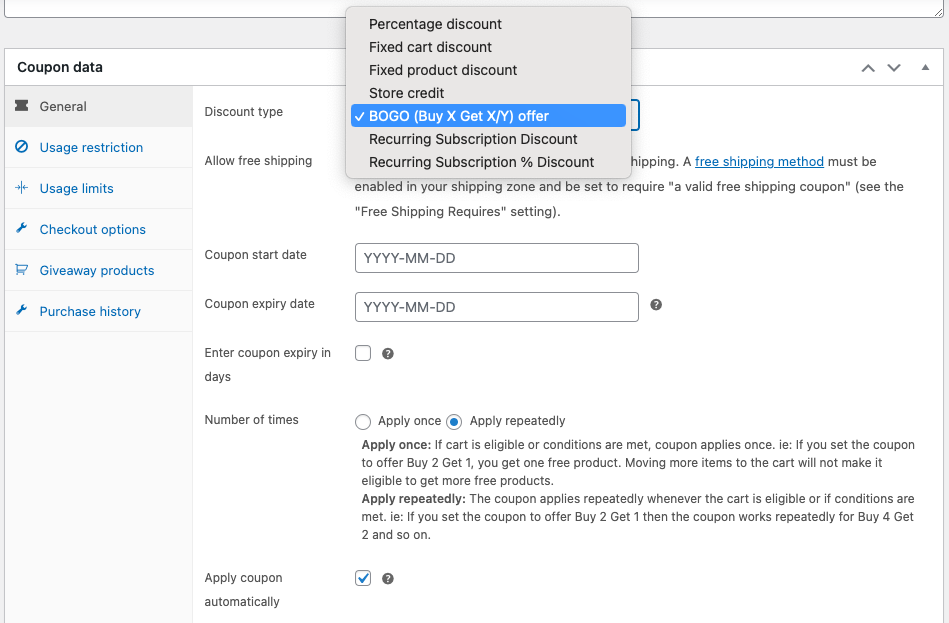Choose Recurring Subscription Discount option
This screenshot has height=623, width=949.
tap(488, 139)
